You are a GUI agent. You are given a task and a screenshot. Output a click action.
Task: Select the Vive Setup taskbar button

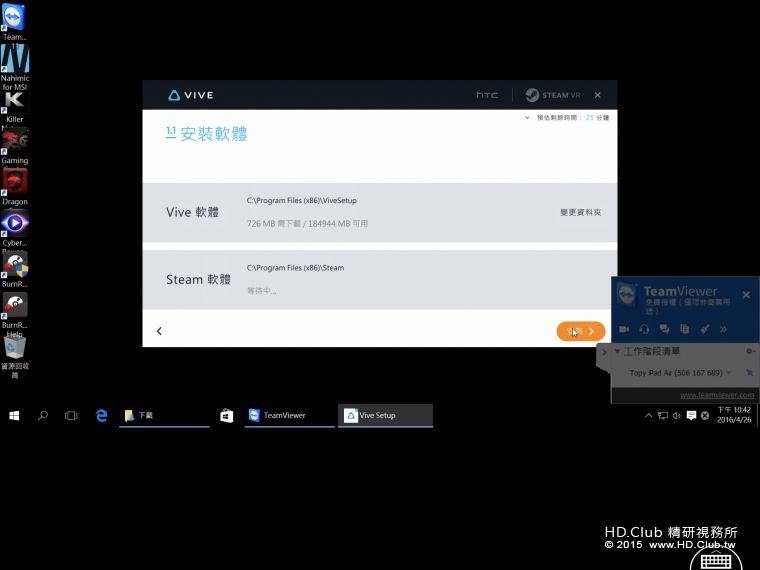[385, 415]
